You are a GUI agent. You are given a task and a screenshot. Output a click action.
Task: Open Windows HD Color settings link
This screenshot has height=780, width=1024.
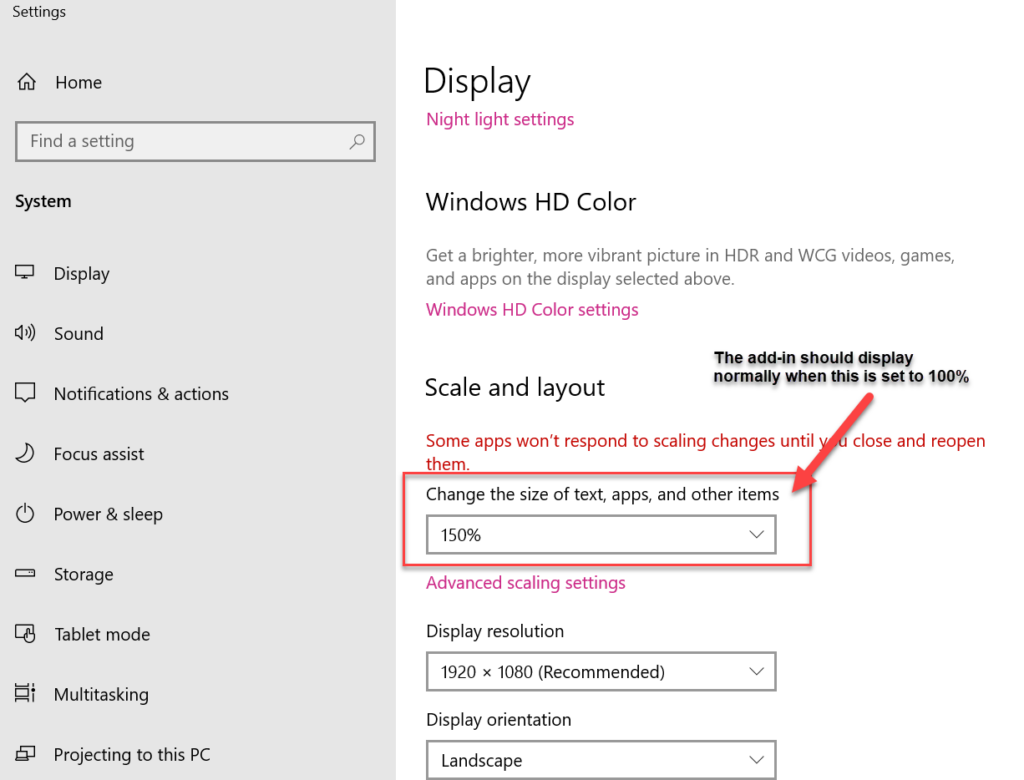point(532,309)
